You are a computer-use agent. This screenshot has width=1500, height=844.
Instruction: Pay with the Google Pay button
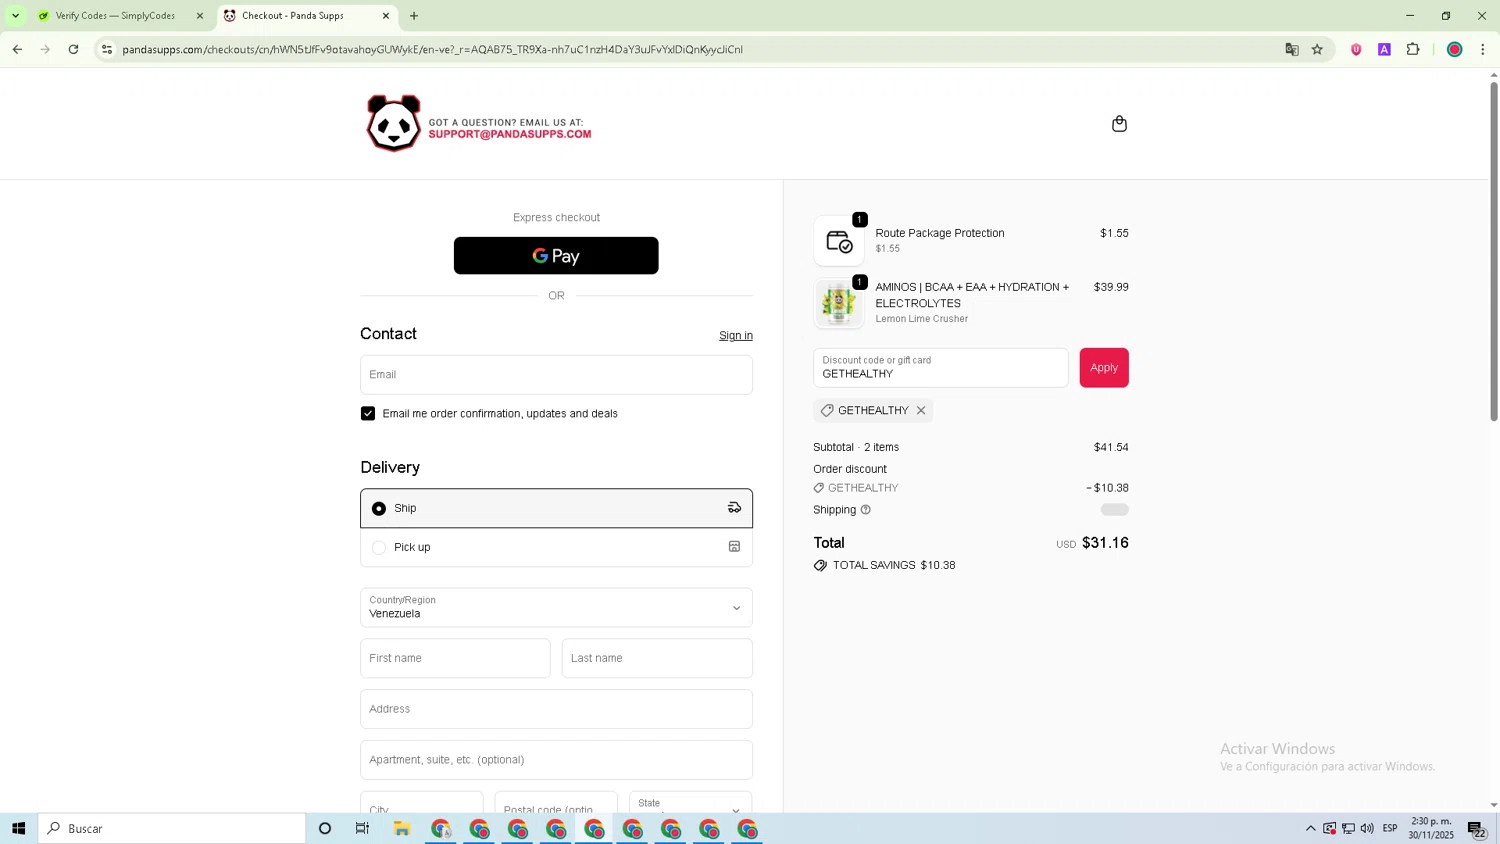[556, 256]
